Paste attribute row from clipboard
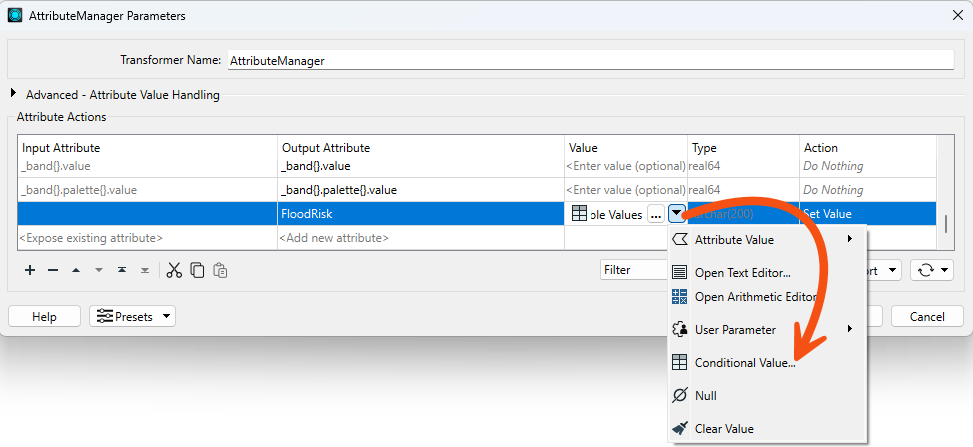 pos(220,270)
